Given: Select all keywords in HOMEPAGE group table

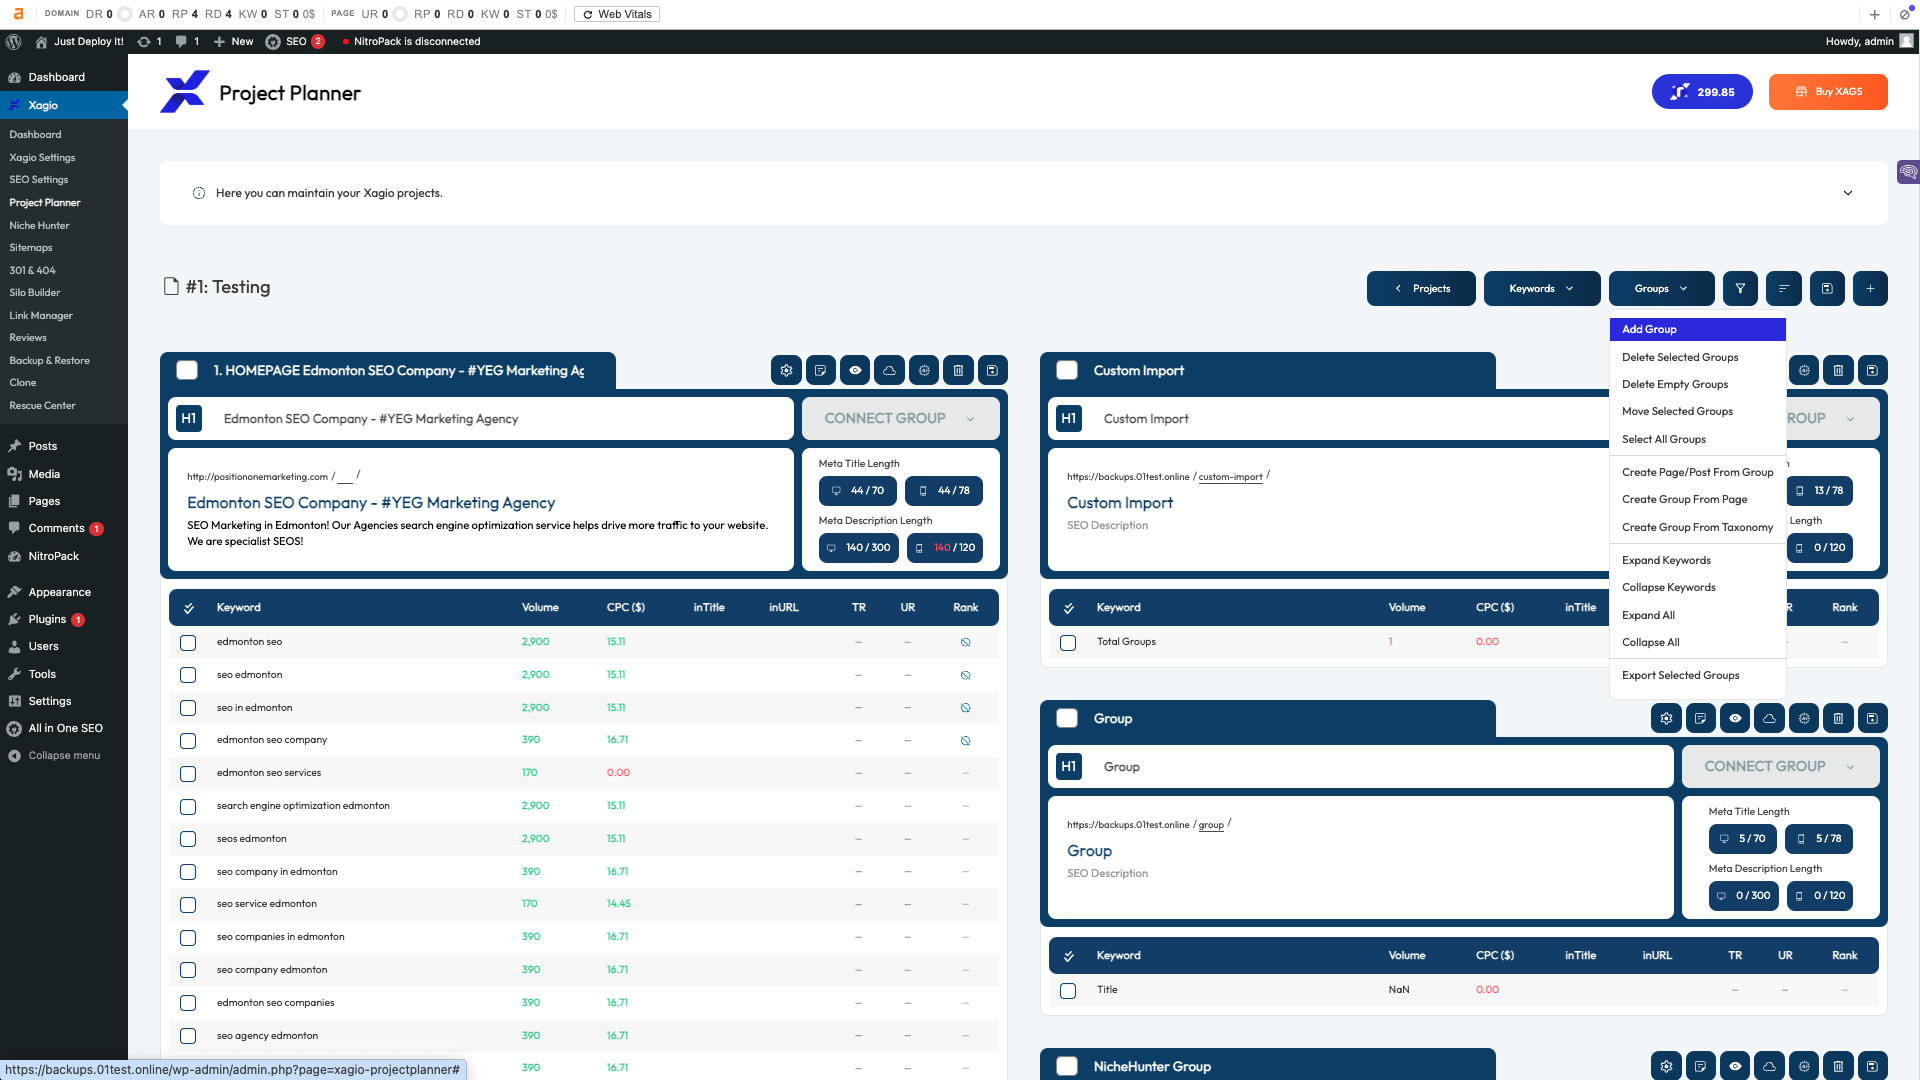Looking at the screenshot, I should tap(188, 608).
